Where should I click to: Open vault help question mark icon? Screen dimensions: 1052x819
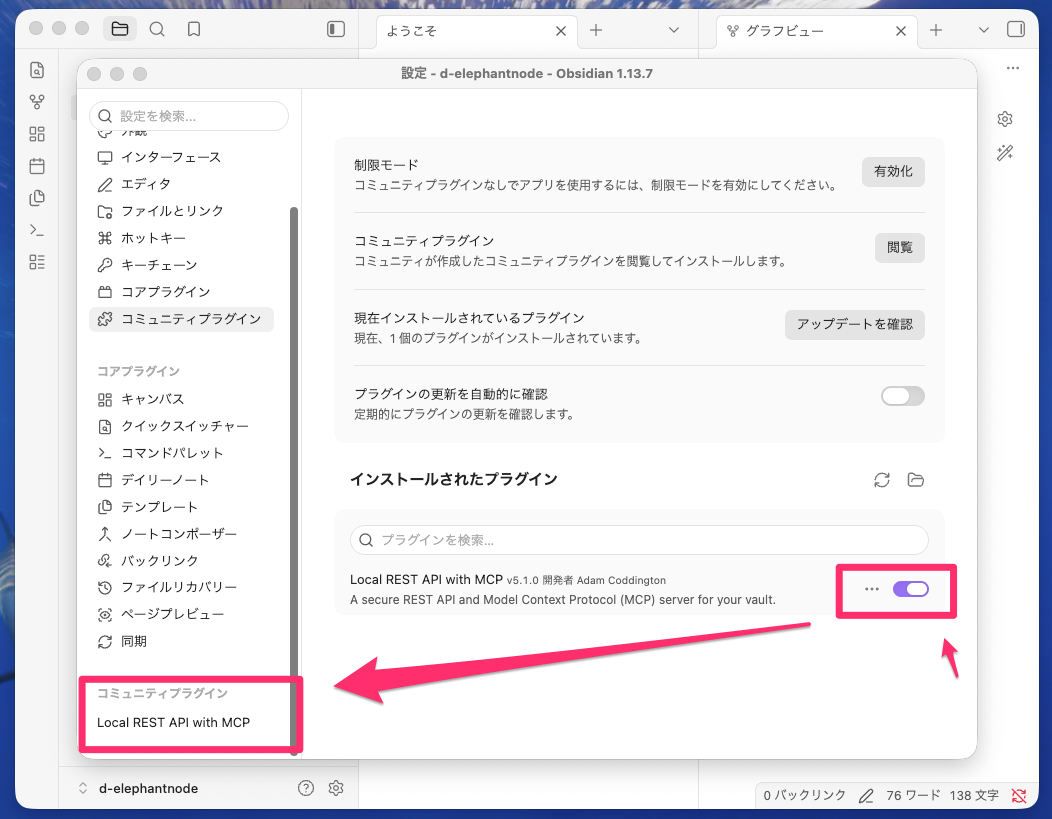[306, 788]
